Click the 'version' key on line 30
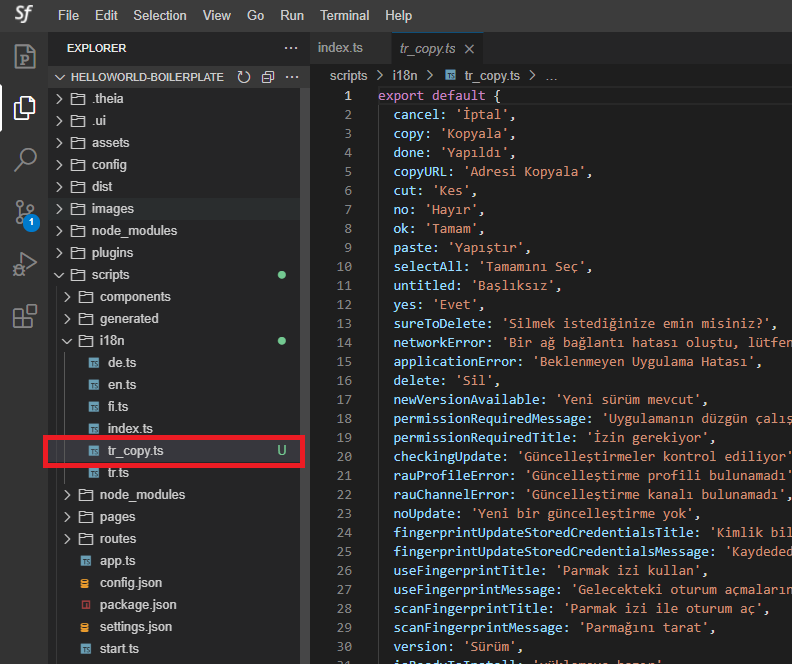Screen dimensions: 792x664 (420, 647)
